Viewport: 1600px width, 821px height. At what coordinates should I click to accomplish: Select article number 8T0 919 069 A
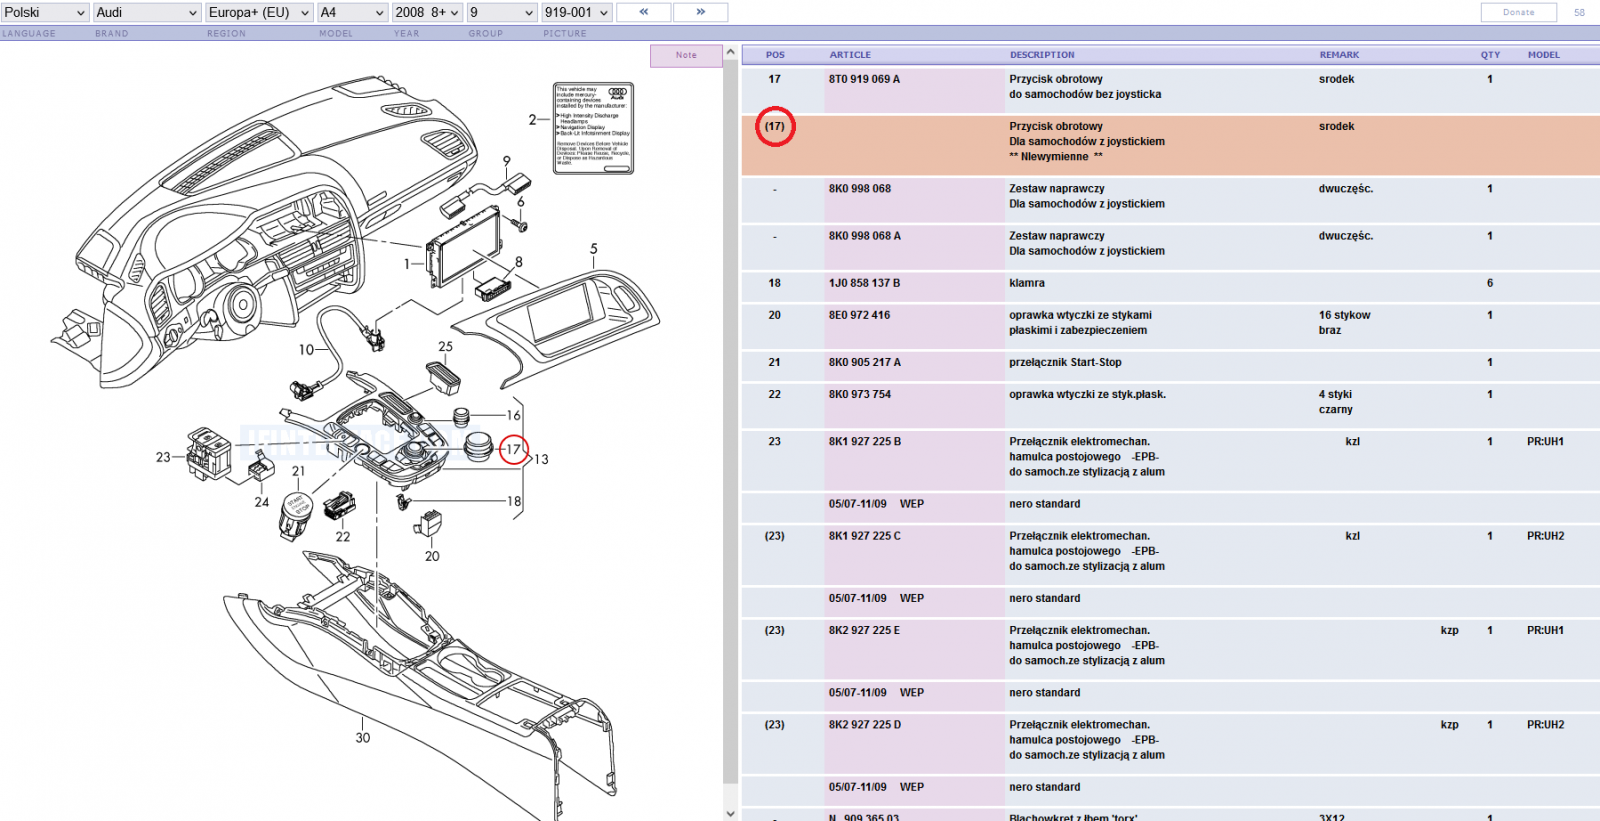click(x=864, y=79)
